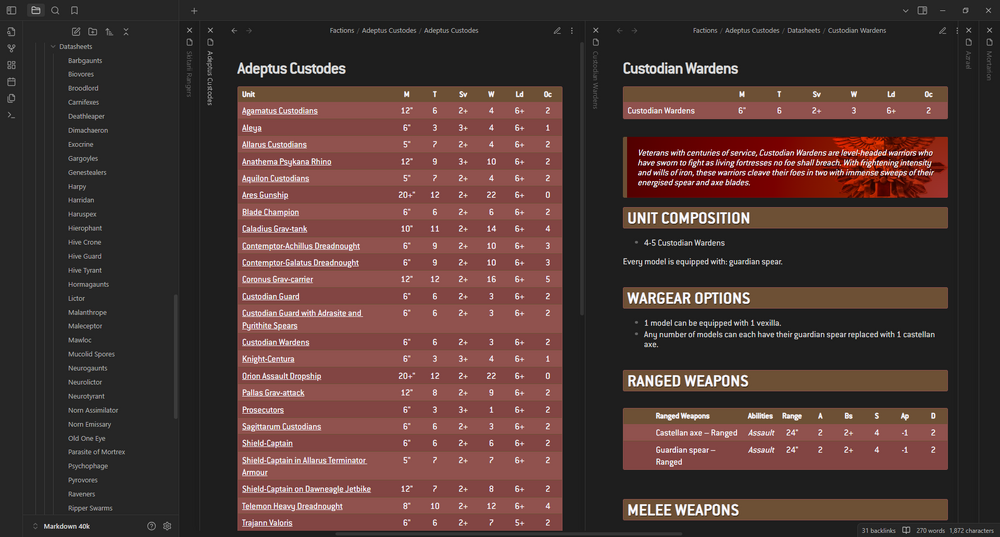This screenshot has width=1000, height=537.
Task: Navigate forward in Custodian Wardens pane
Action: [x=635, y=31]
